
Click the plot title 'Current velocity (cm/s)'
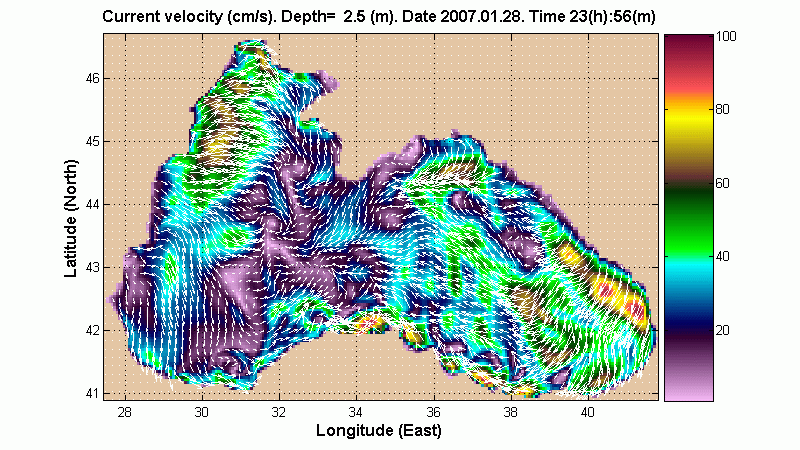pyautogui.click(x=190, y=17)
